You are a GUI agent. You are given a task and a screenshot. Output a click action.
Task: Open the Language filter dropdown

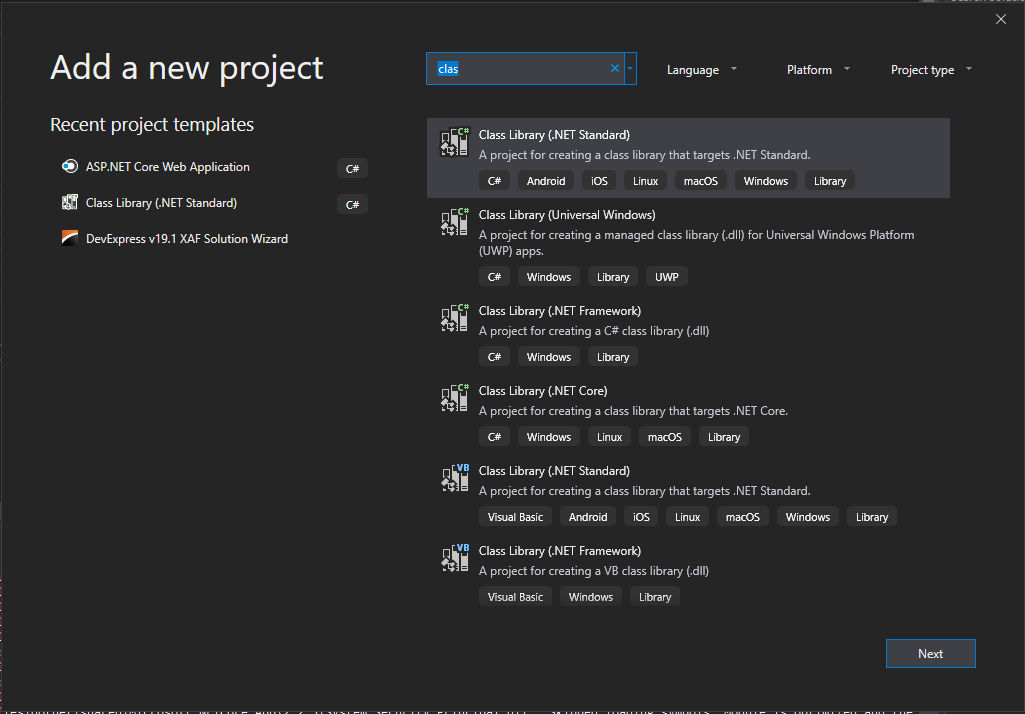701,69
